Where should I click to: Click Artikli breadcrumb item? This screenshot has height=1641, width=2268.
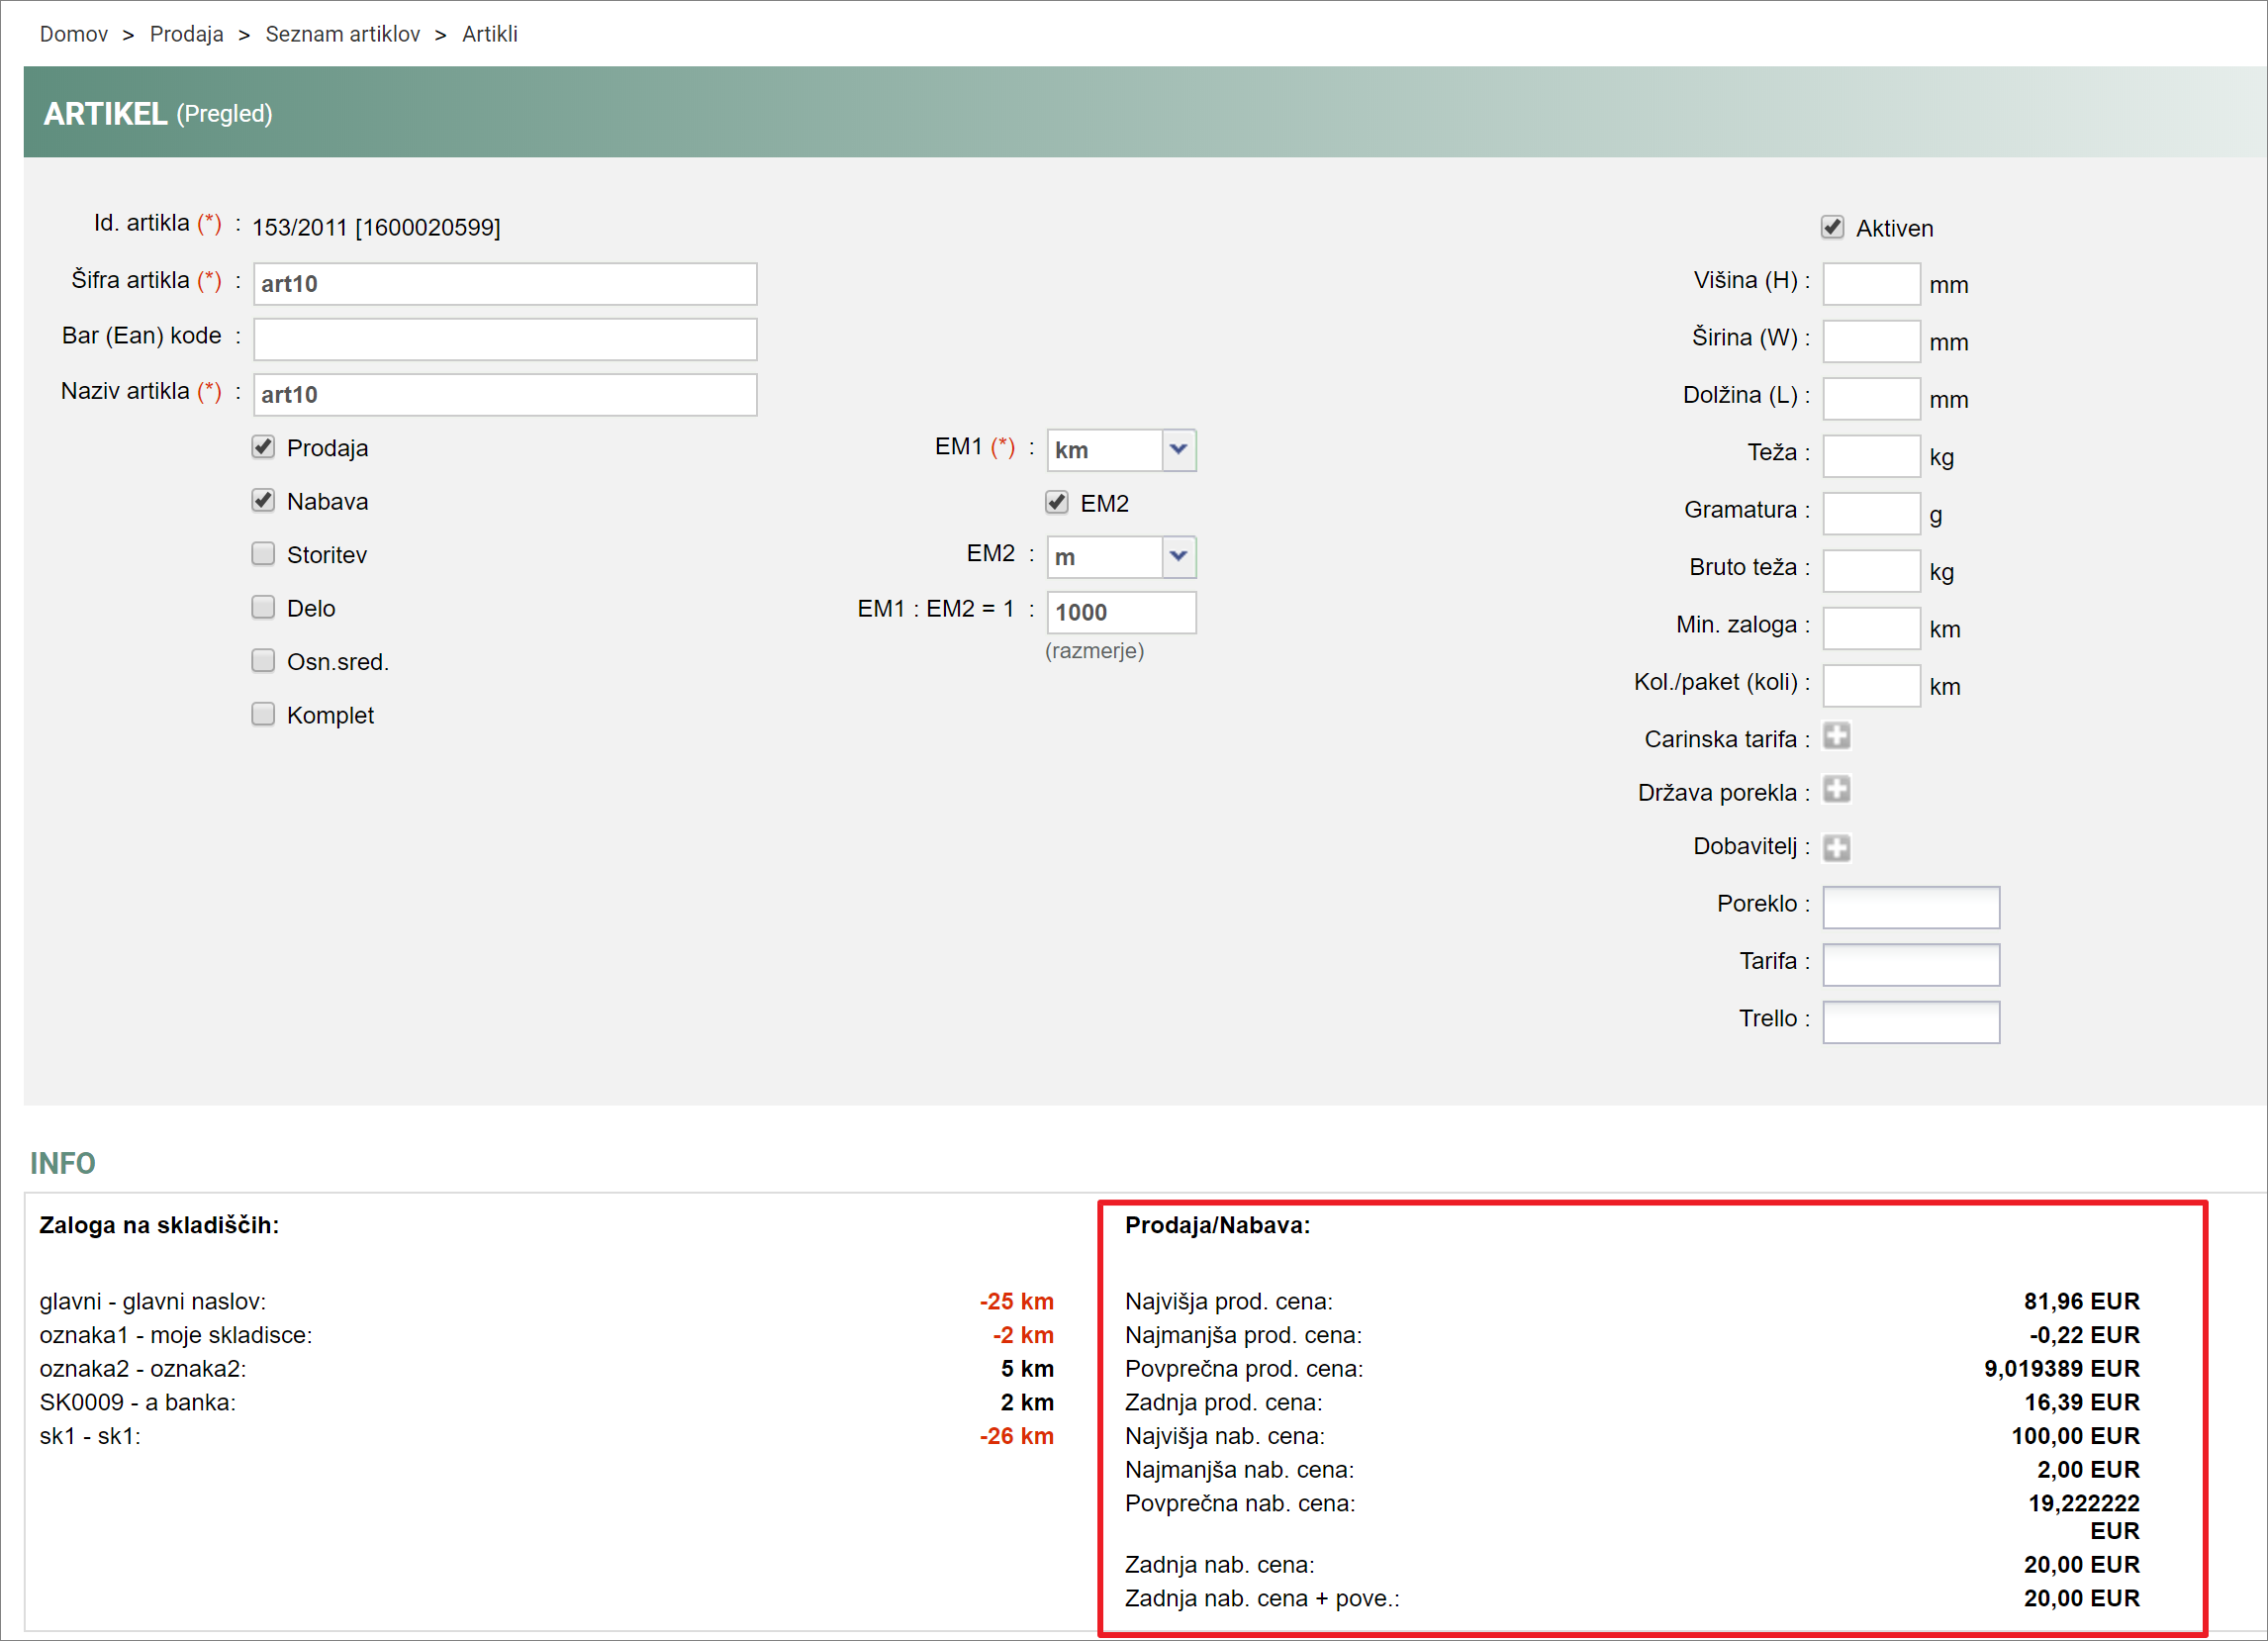490,34
